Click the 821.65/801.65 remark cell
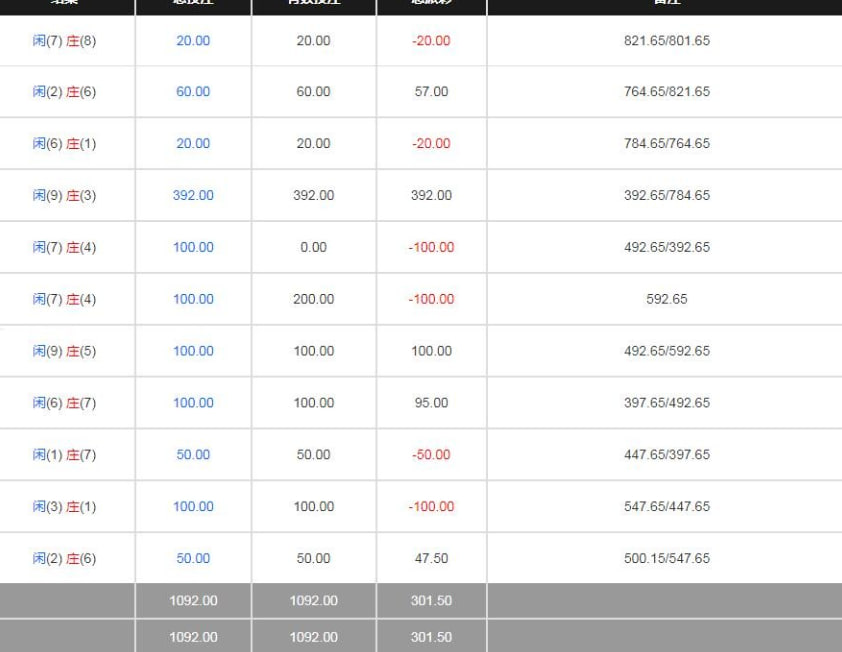Screen dimensions: 842x652 click(x=667, y=41)
